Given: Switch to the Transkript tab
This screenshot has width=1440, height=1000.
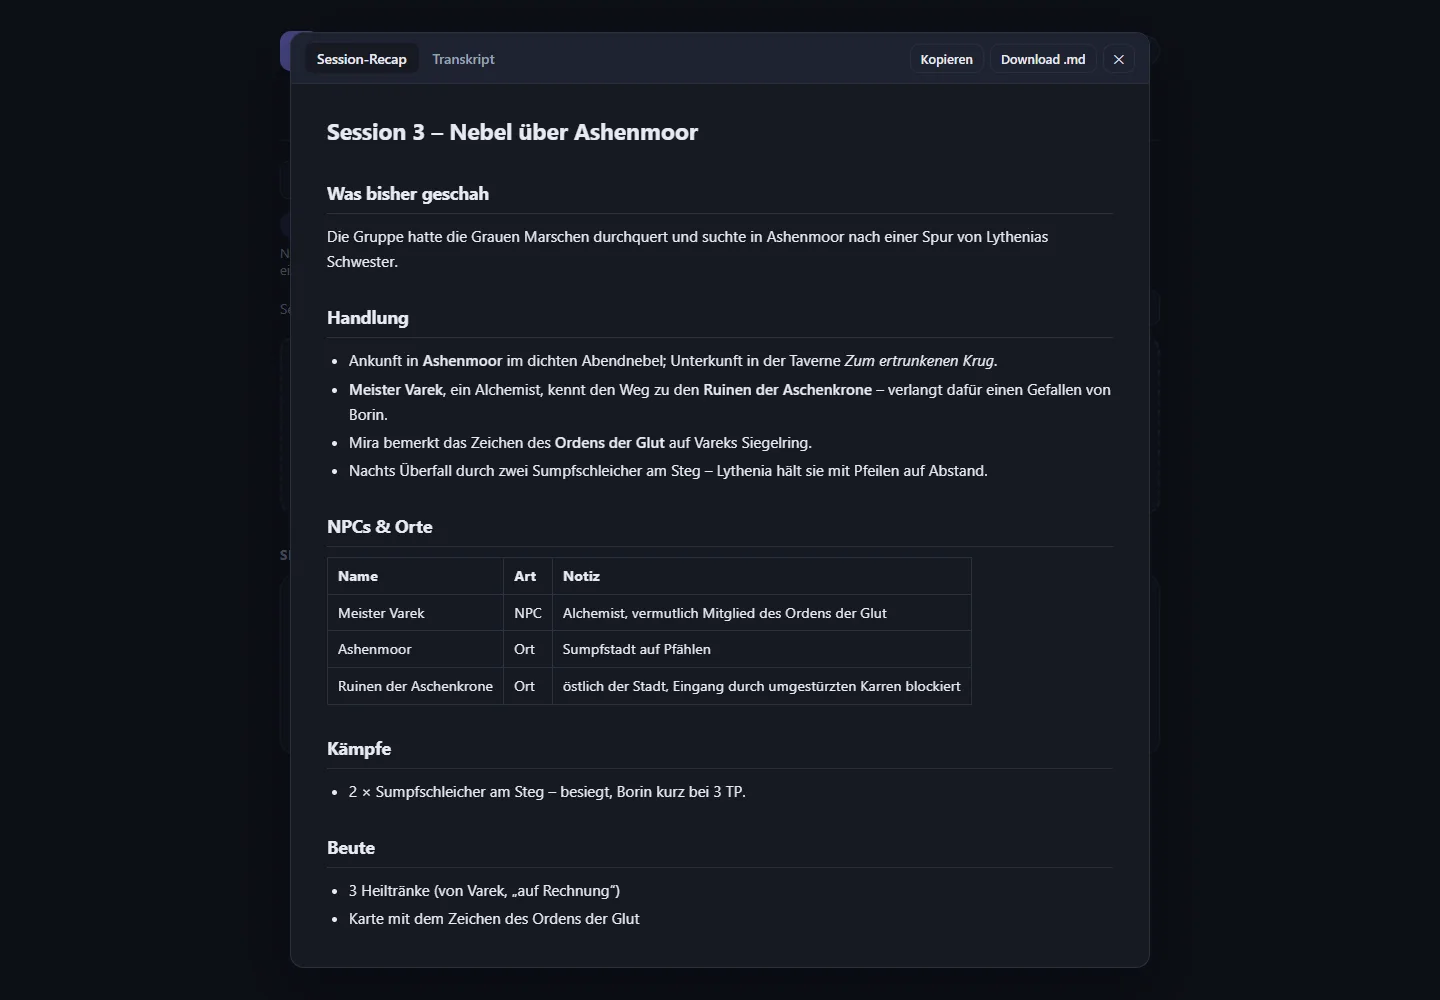Looking at the screenshot, I should click(x=463, y=60).
